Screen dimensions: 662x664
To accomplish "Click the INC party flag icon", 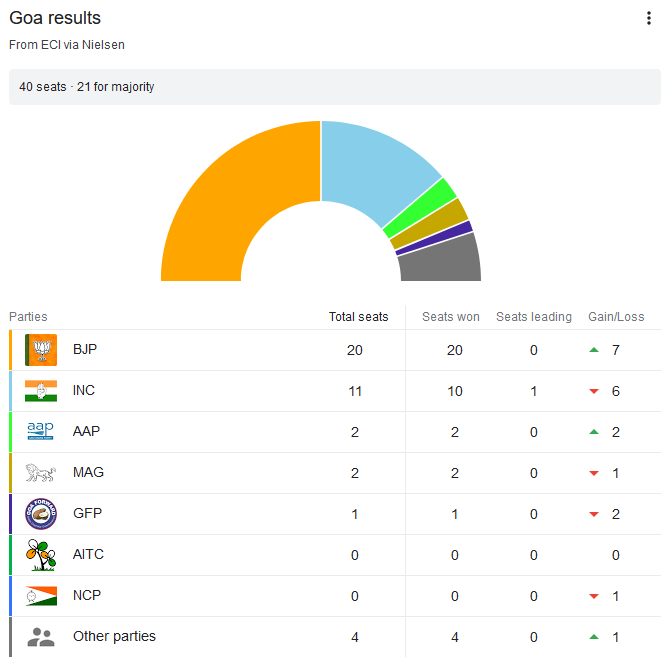I will [41, 391].
